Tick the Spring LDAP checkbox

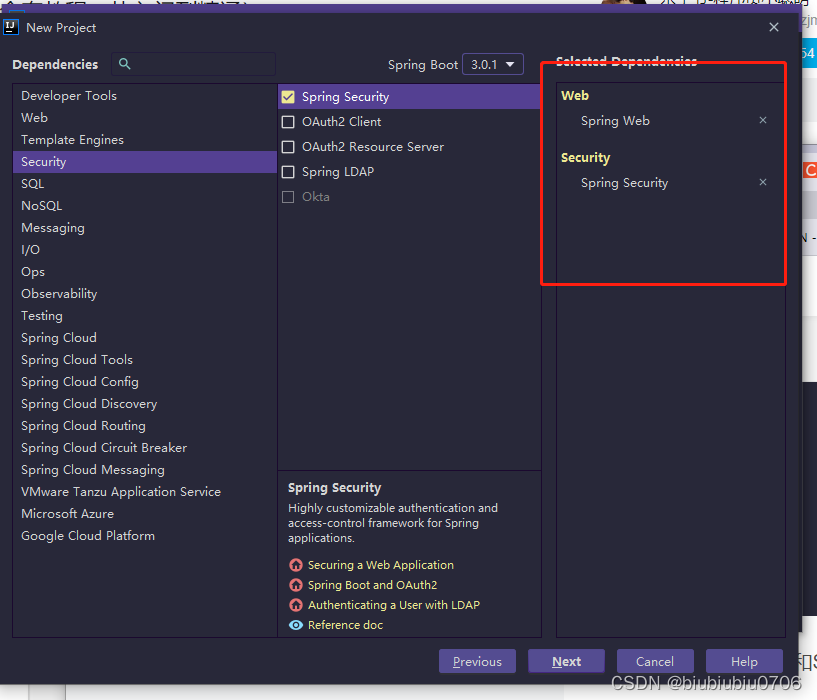pos(288,172)
